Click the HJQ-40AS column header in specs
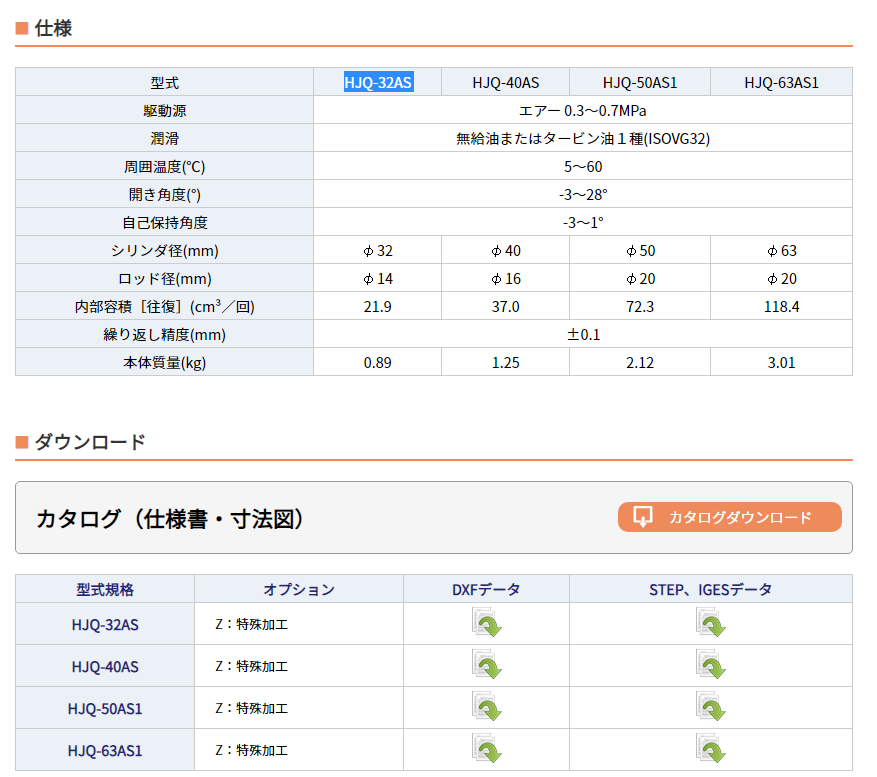Image resolution: width=877 pixels, height=777 pixels. click(505, 82)
